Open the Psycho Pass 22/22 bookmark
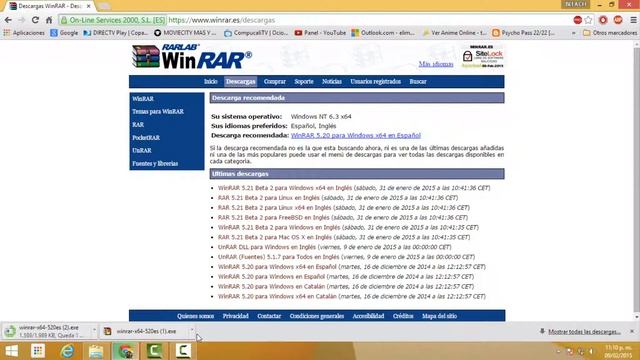 click(524, 33)
